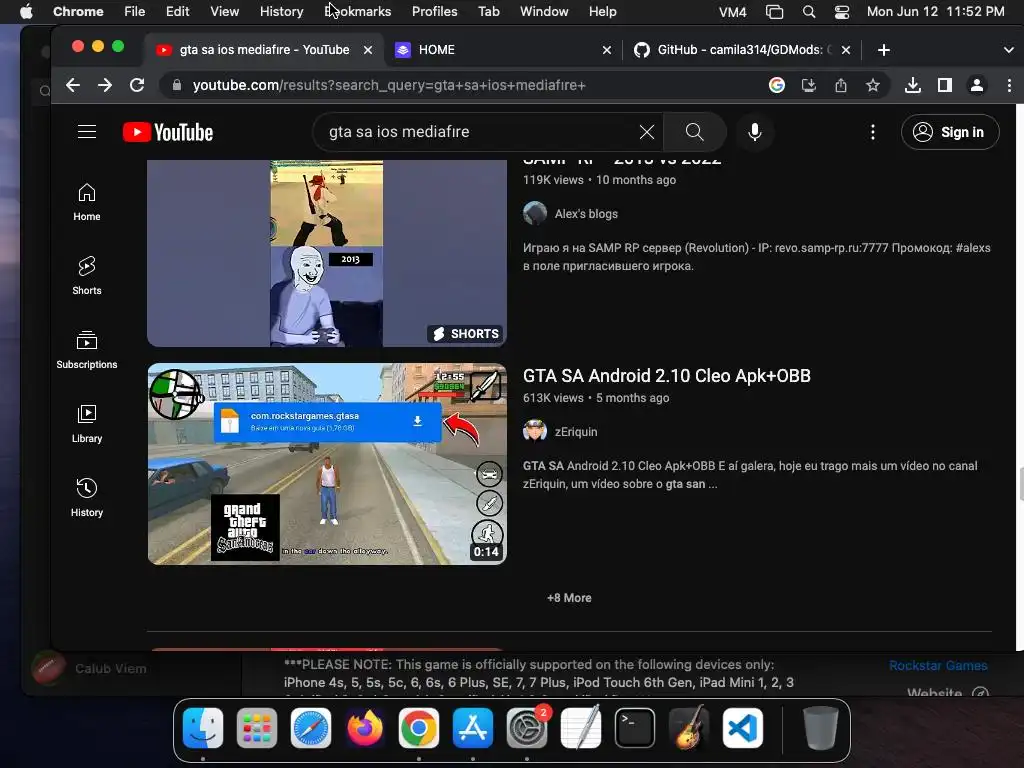This screenshot has height=768, width=1024.
Task: Go back with Chrome back arrow
Action: coord(73,85)
